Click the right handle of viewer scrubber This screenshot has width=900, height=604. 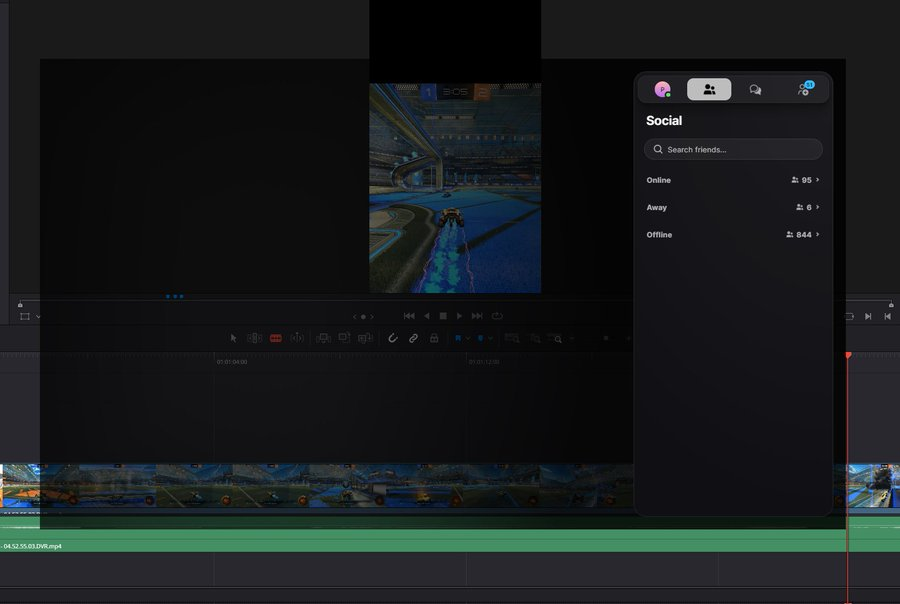[891, 304]
